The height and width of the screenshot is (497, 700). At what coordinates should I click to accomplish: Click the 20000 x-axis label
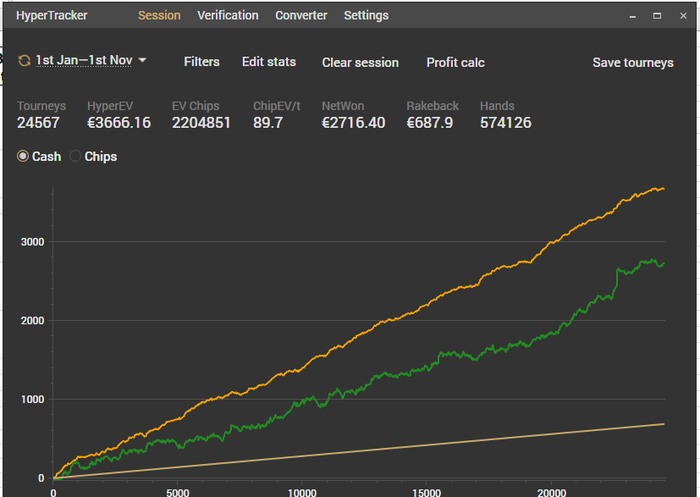tap(551, 493)
